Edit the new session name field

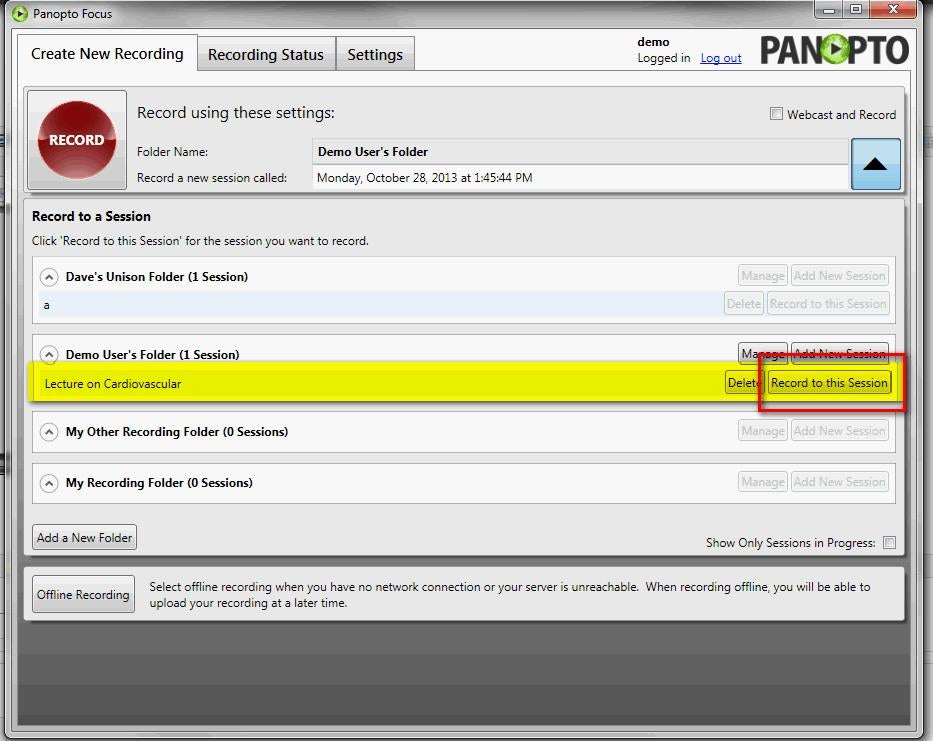pos(580,177)
